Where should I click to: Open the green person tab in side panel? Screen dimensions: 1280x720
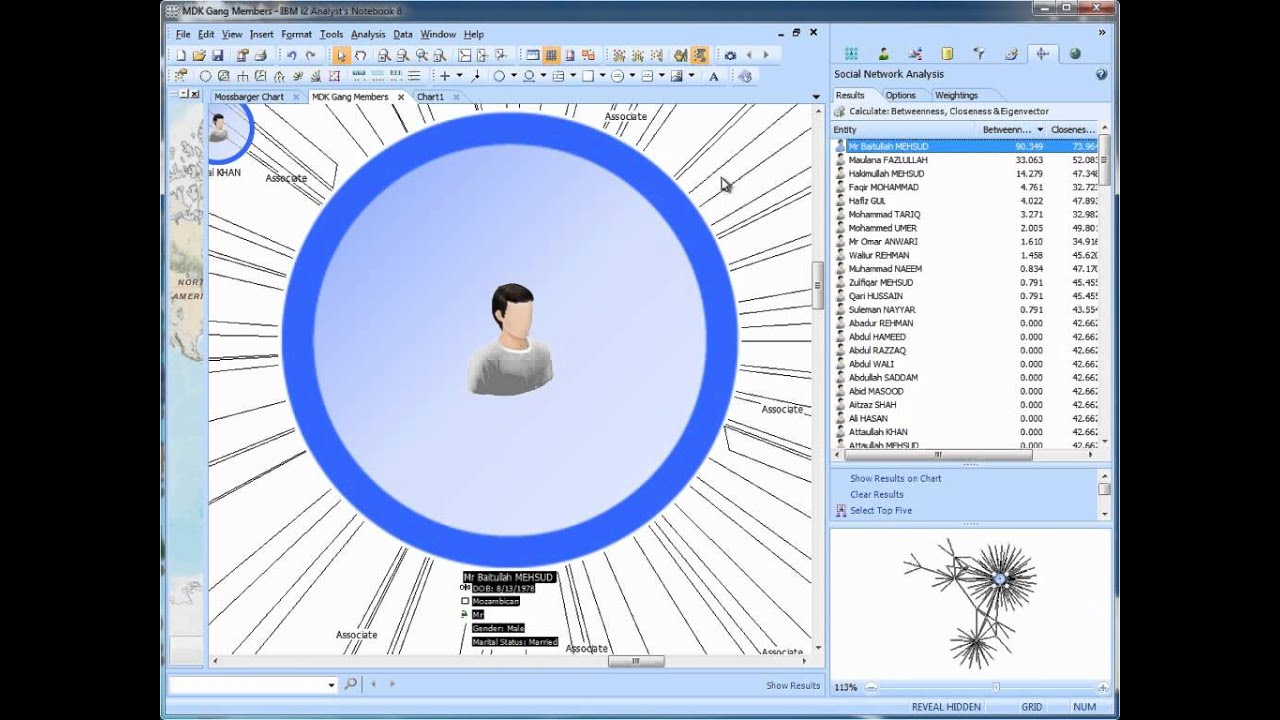click(883, 54)
